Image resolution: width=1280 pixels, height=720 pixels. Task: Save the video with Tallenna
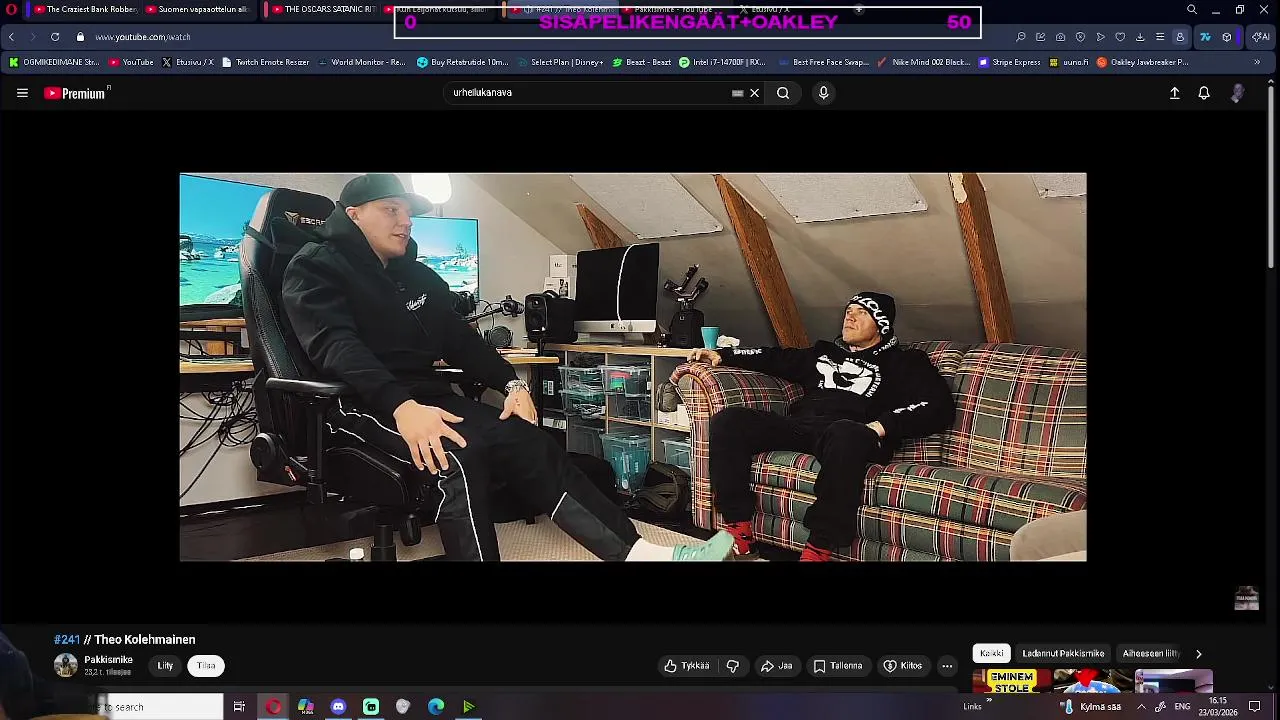coord(838,666)
